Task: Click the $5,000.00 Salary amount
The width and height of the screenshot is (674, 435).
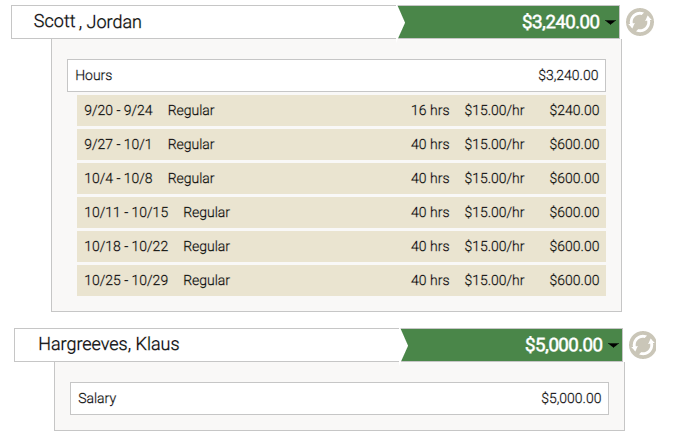Action: point(571,398)
